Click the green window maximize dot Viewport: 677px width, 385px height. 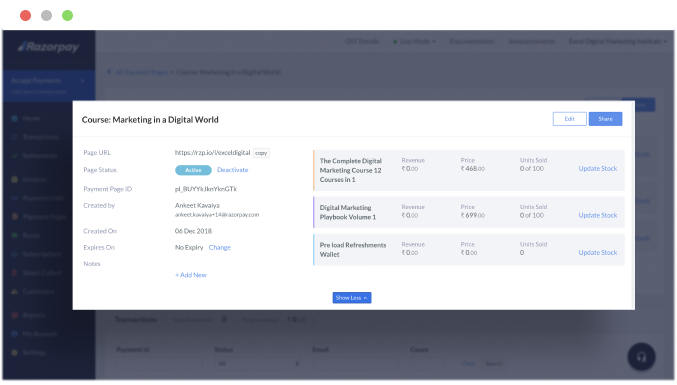67,16
